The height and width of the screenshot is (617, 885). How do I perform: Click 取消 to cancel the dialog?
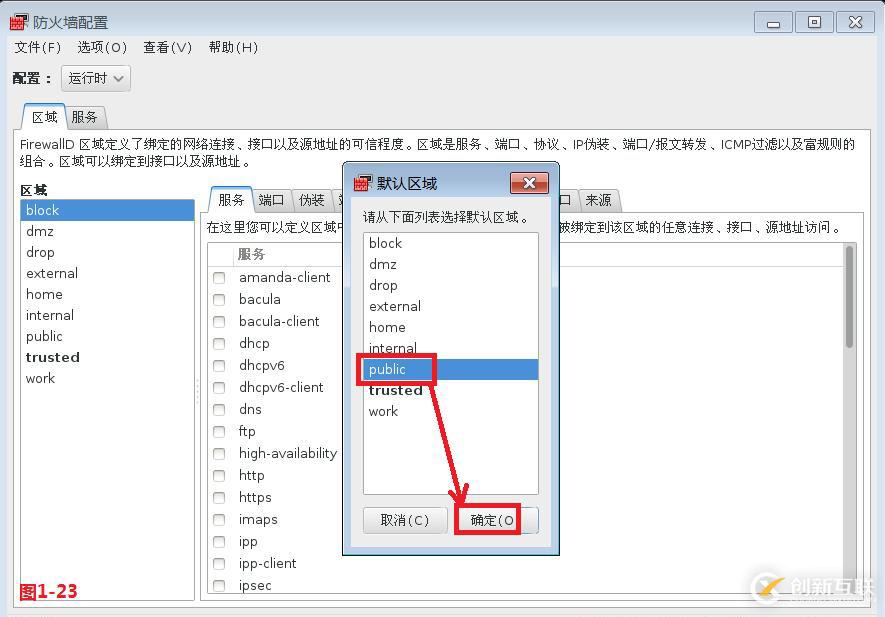coord(404,519)
